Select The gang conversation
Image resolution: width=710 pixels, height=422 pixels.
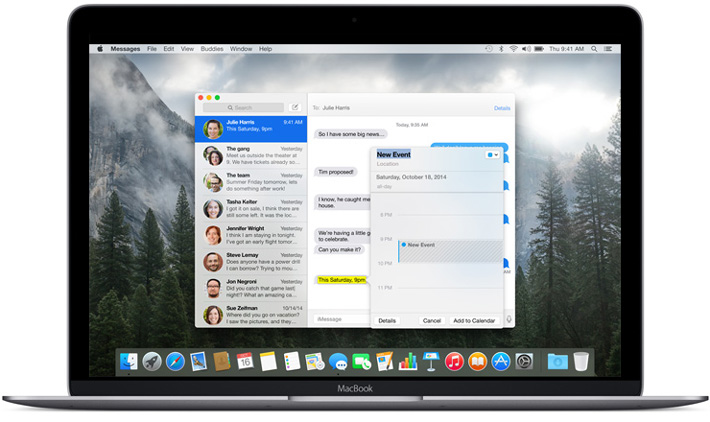pyautogui.click(x=251, y=156)
